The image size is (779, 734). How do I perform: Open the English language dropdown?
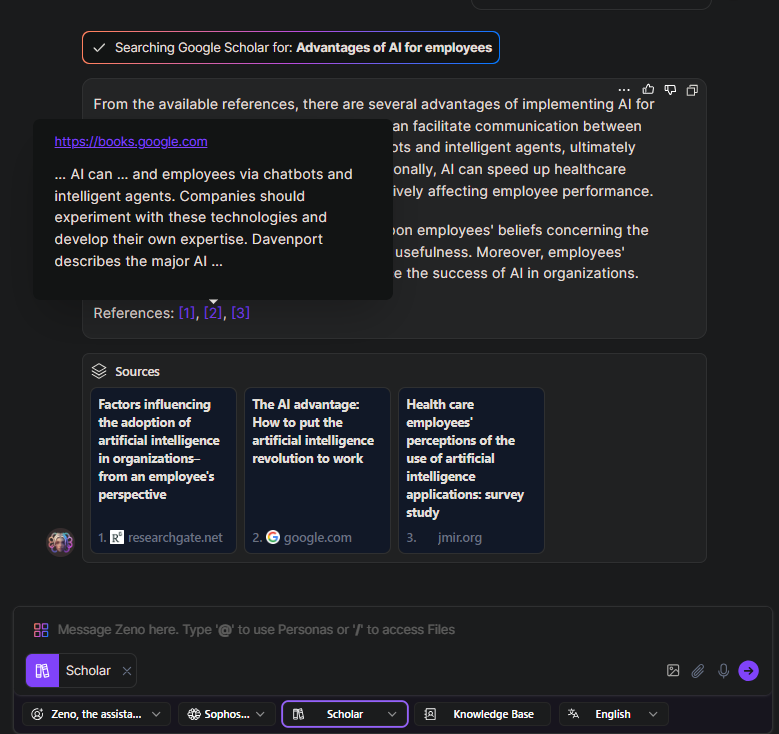tap(614, 714)
